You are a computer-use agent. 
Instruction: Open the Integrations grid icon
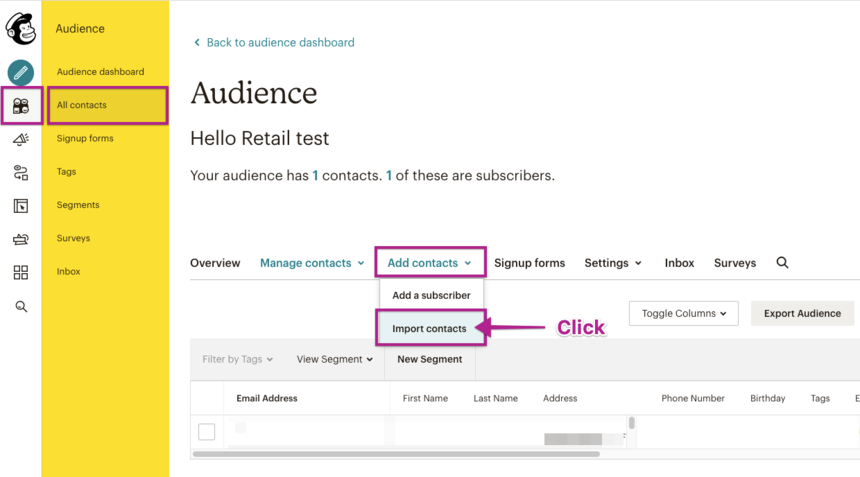coord(21,272)
